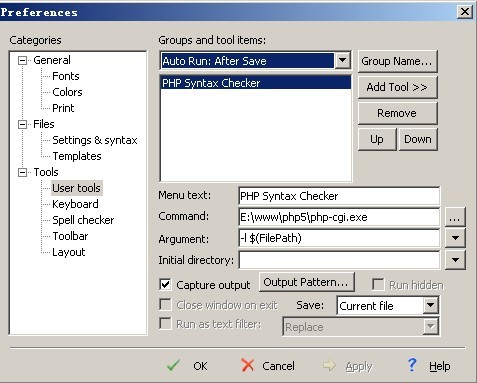Image resolution: width=477 pixels, height=383 pixels.
Task: Click the green checkmark OK icon
Action: coord(173,365)
